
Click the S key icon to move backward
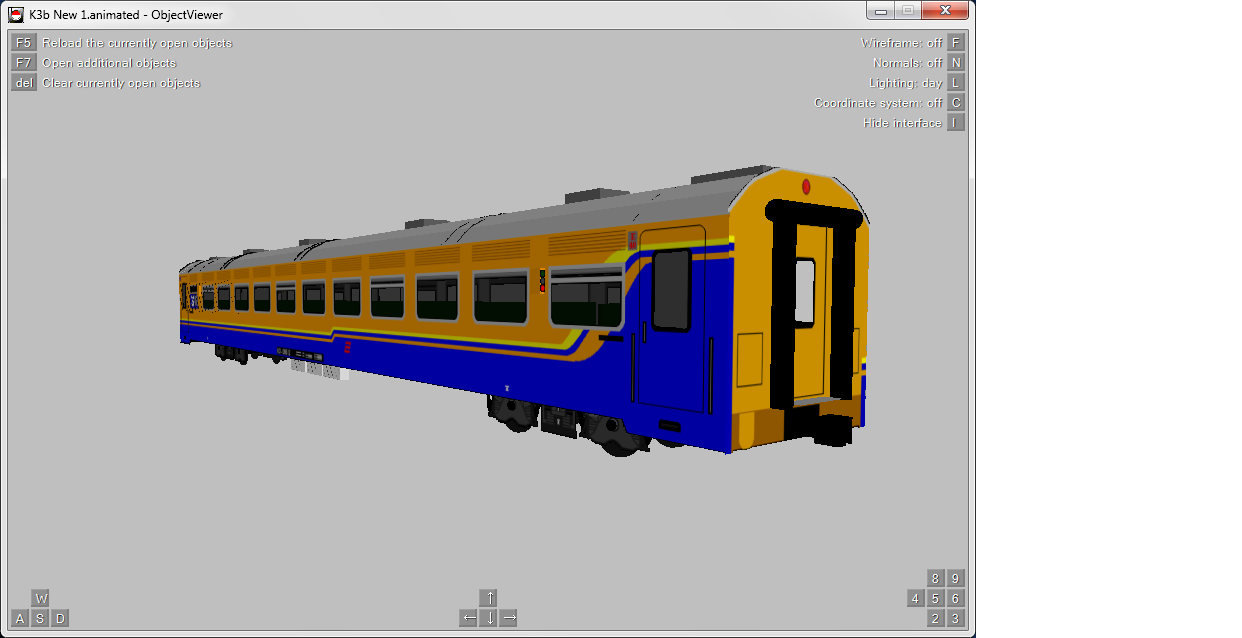pyautogui.click(x=40, y=617)
